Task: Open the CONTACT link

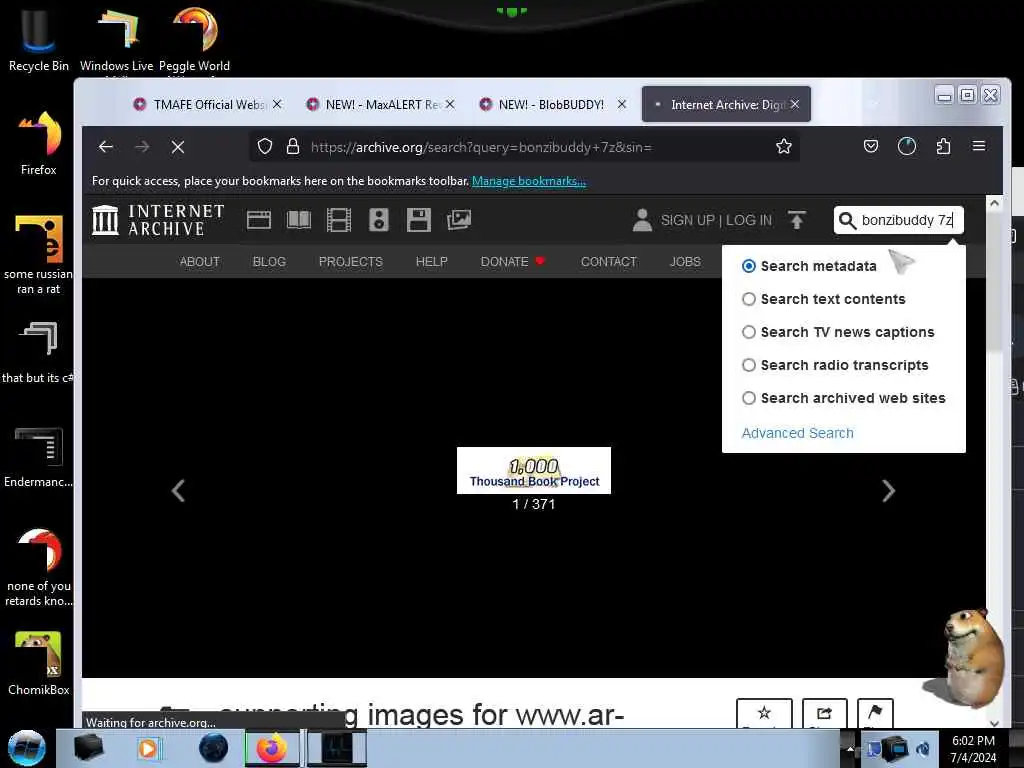Action: coord(609,261)
